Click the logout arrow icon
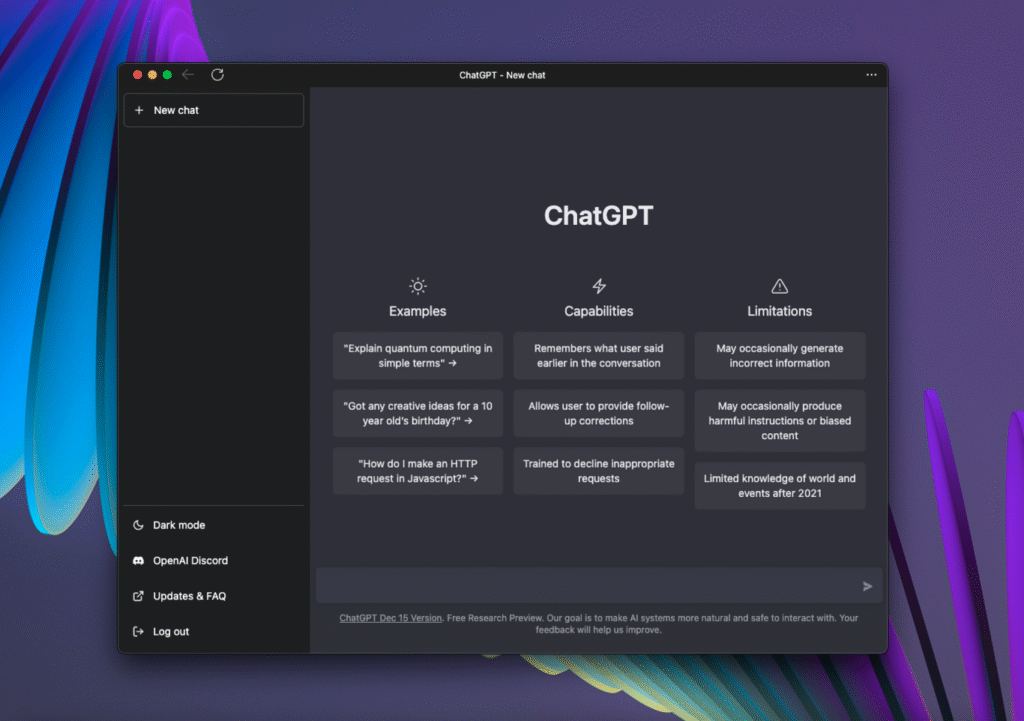Image resolution: width=1024 pixels, height=721 pixels. point(138,632)
